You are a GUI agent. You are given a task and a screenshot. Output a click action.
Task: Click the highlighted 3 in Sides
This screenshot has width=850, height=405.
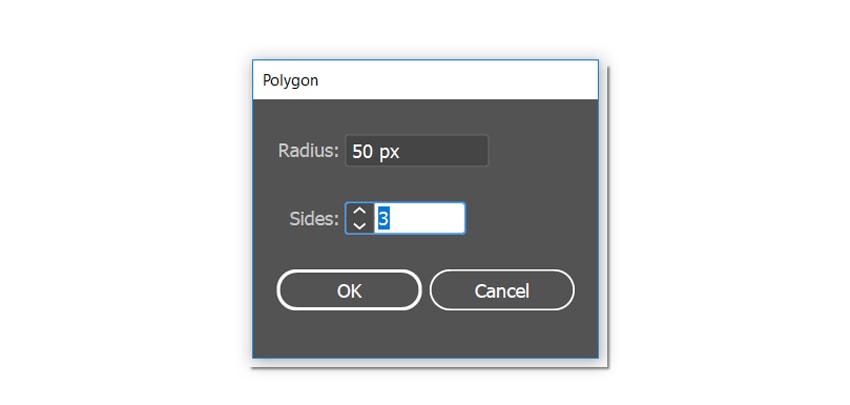point(383,219)
